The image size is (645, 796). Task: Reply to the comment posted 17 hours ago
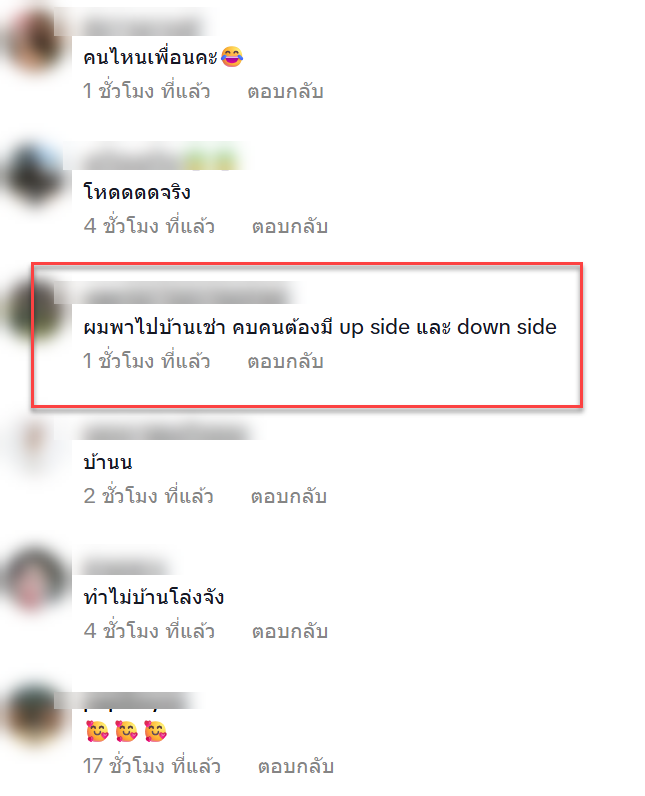pos(296,767)
